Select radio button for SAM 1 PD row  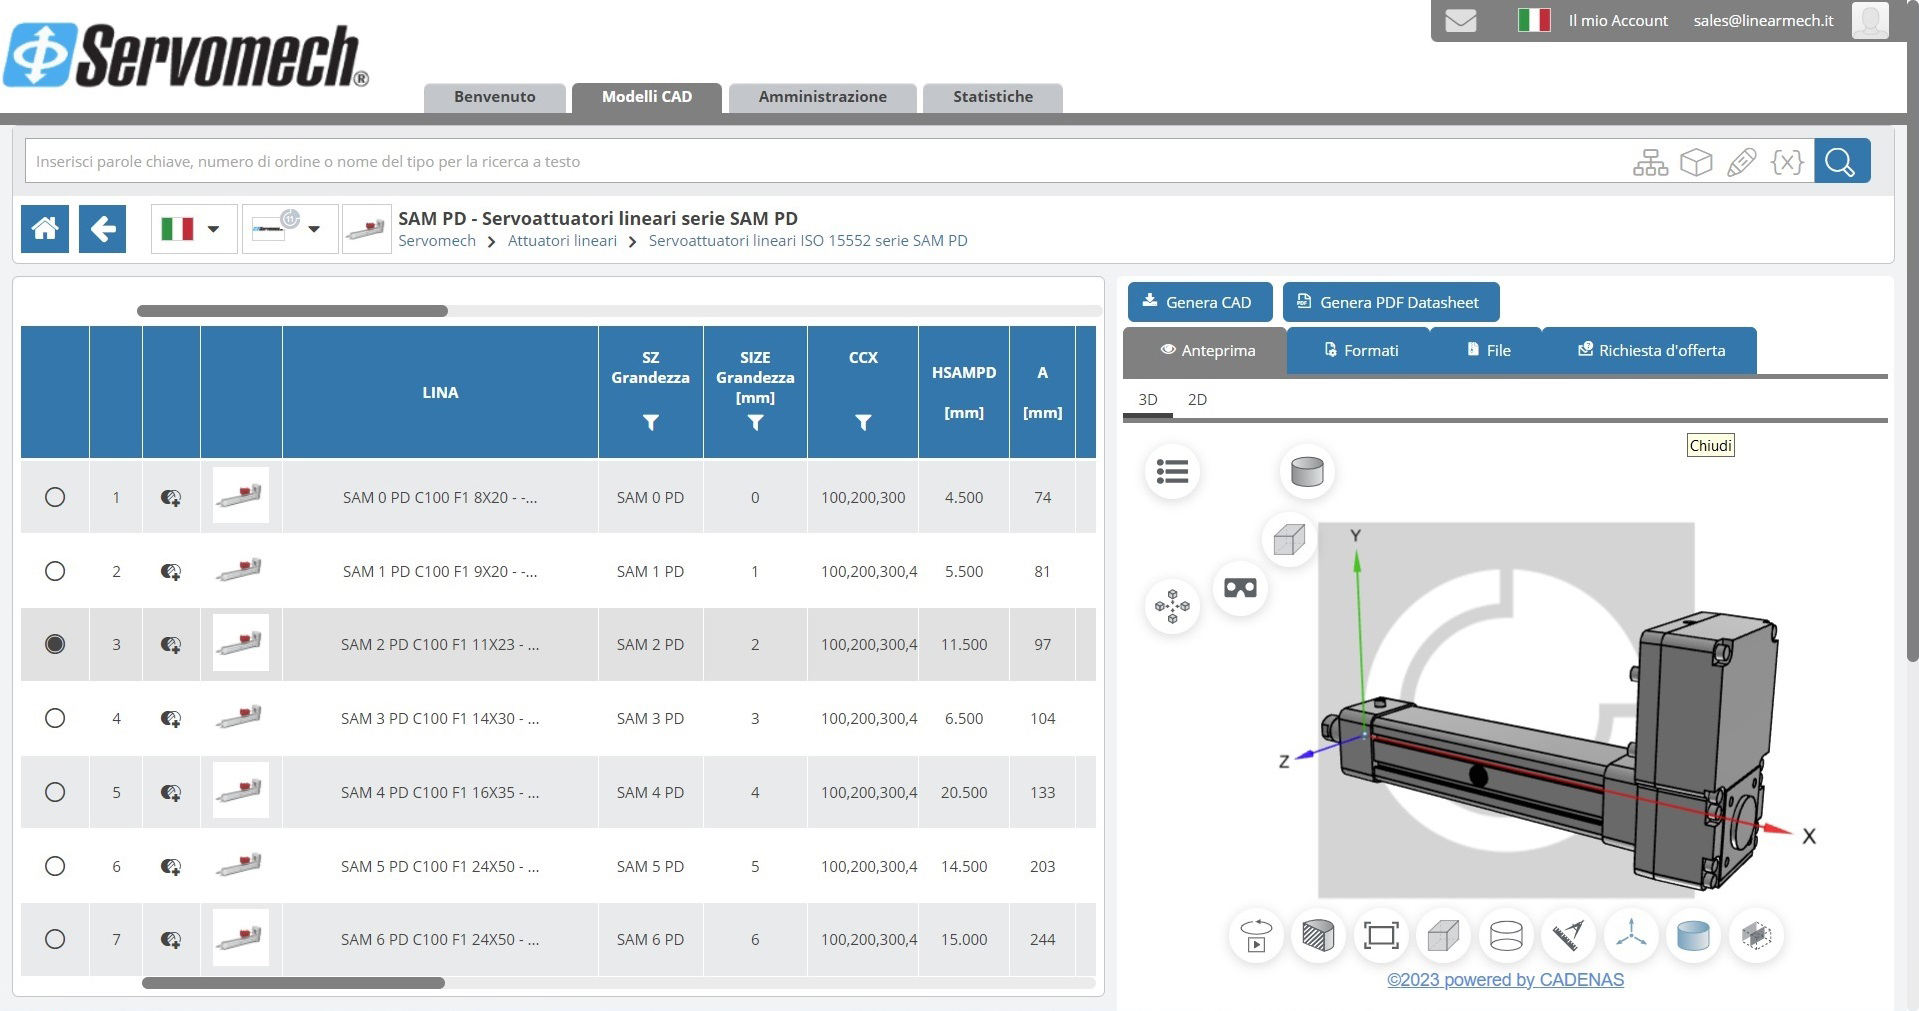[55, 571]
